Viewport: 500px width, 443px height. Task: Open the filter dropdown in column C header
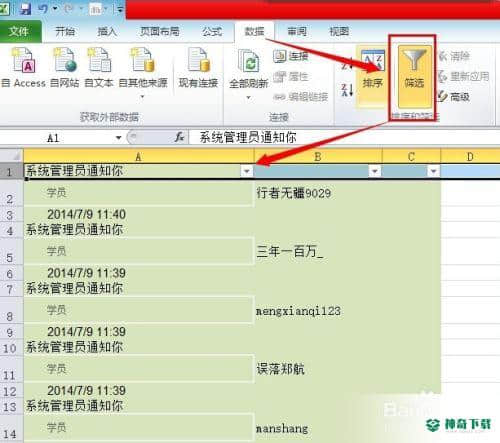pos(433,171)
